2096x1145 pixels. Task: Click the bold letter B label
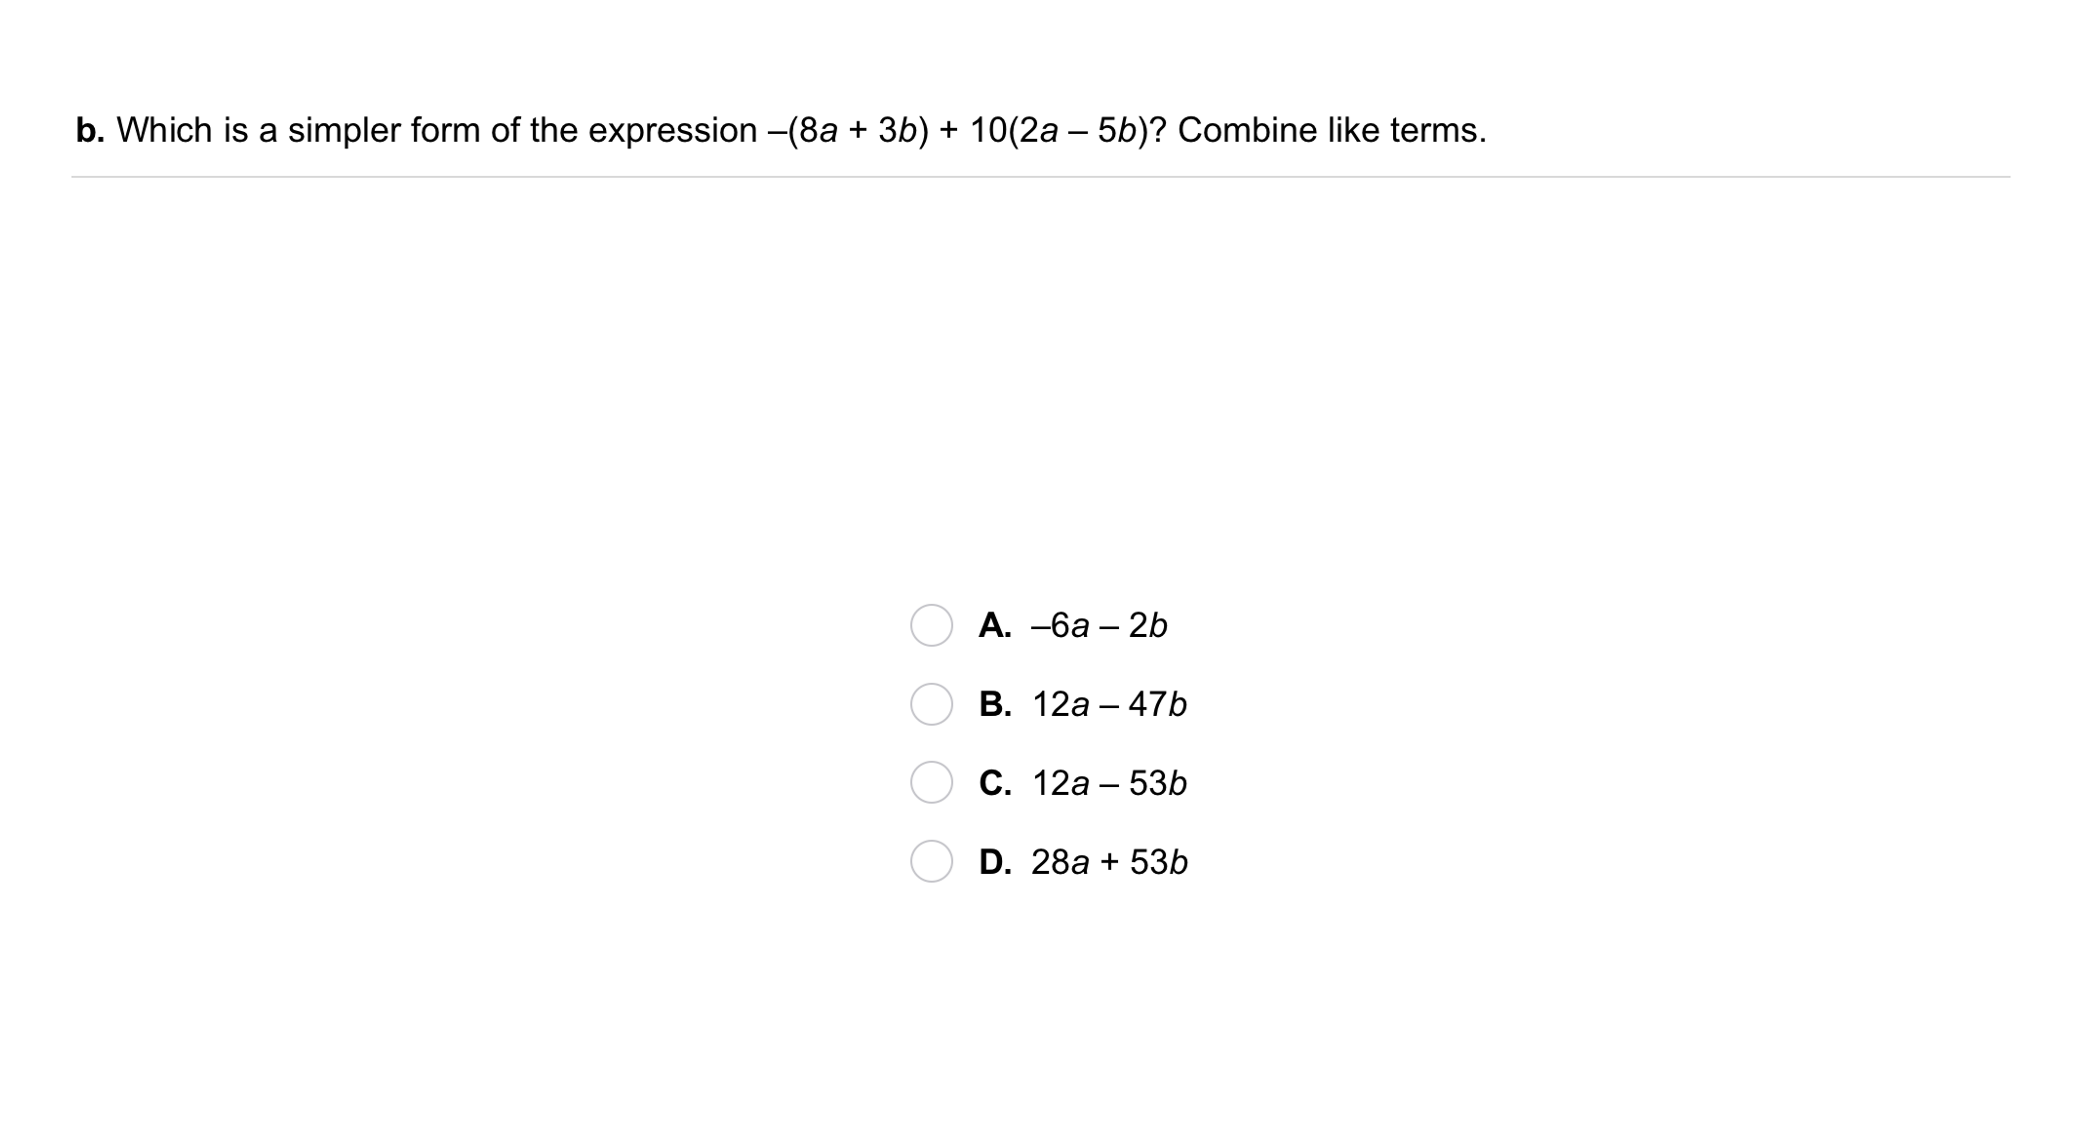pos(995,705)
